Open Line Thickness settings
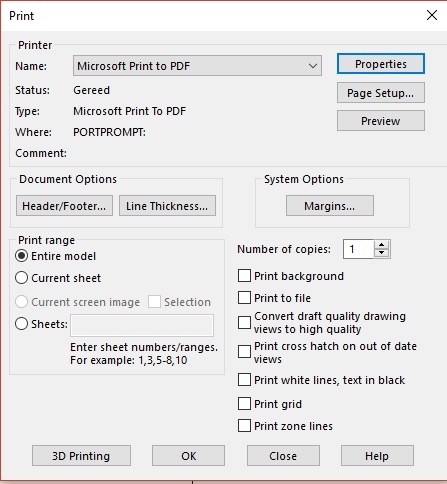This screenshot has height=484, width=447. [167, 206]
